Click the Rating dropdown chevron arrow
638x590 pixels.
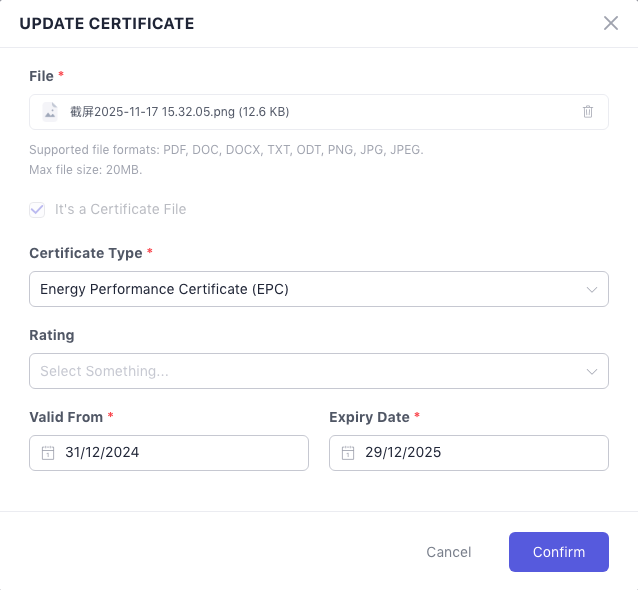[590, 371]
